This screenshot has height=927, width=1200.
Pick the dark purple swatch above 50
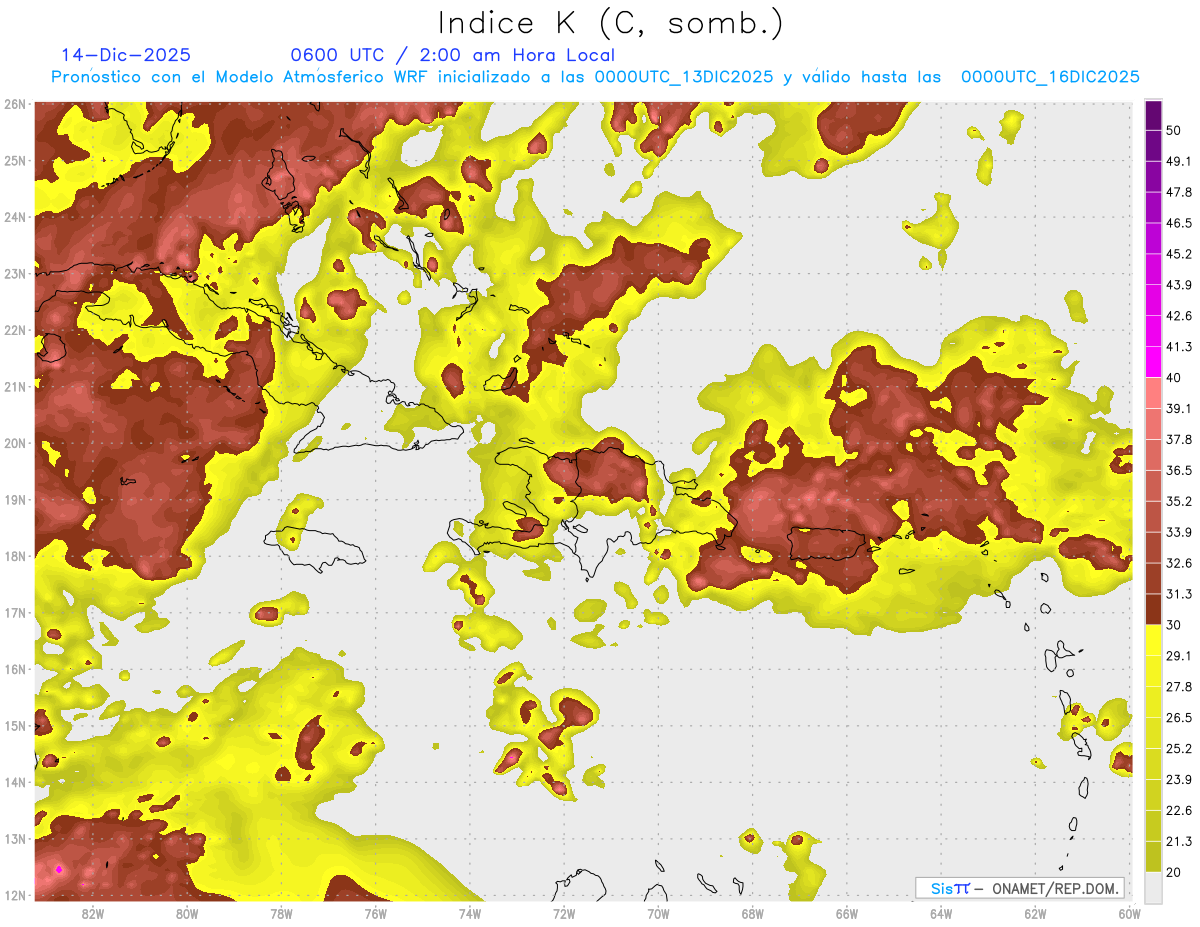[1153, 115]
